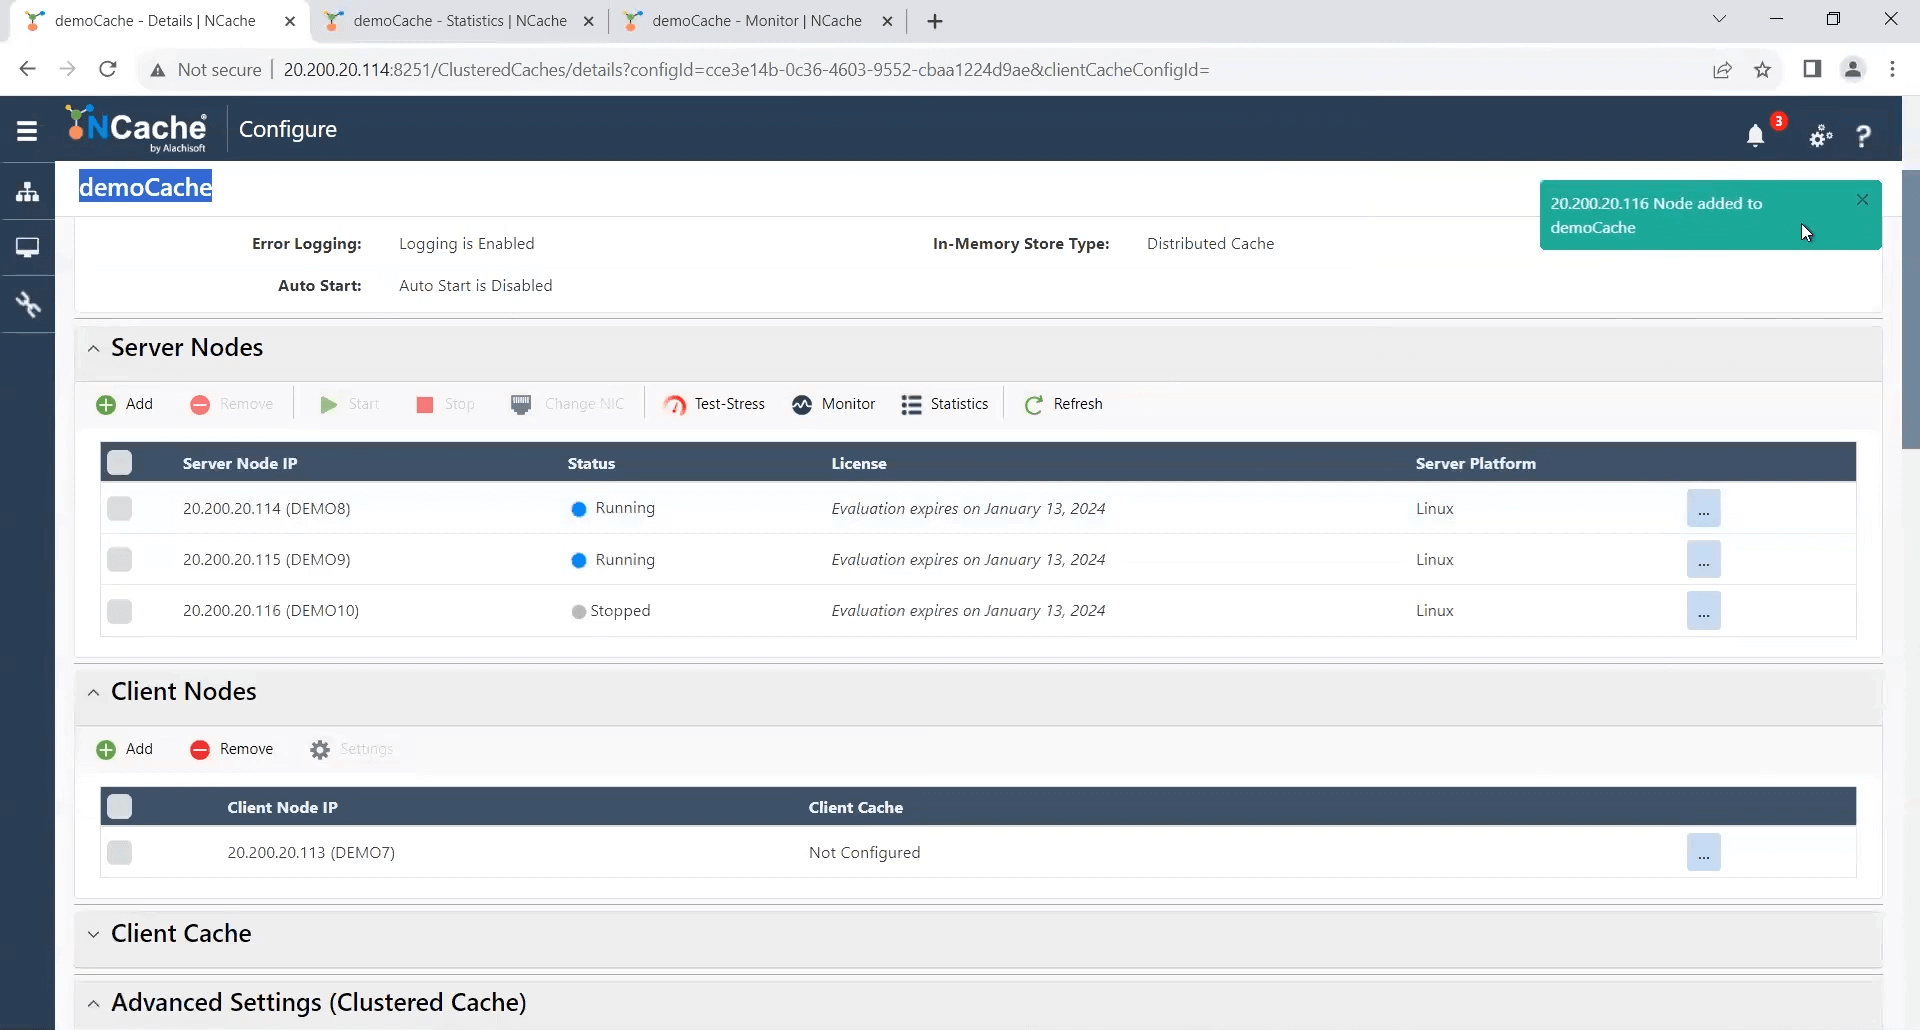
Task: Open more options for client 20.200.20.113
Action: click(1703, 852)
